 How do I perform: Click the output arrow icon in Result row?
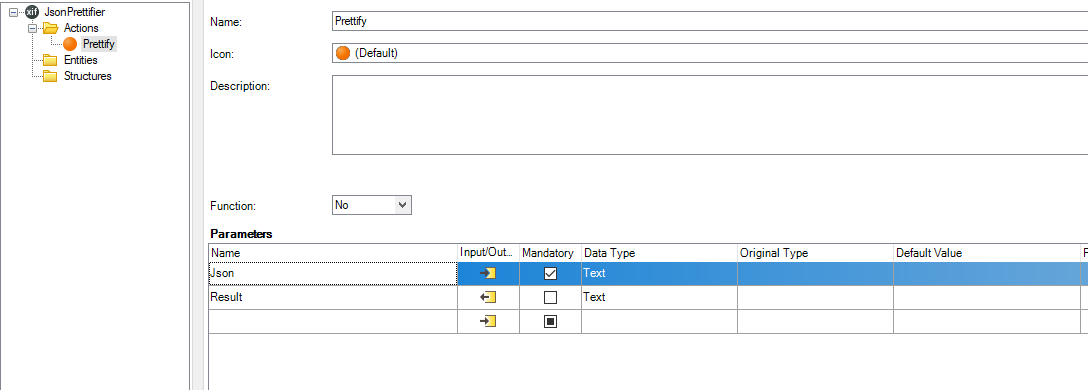tap(488, 297)
